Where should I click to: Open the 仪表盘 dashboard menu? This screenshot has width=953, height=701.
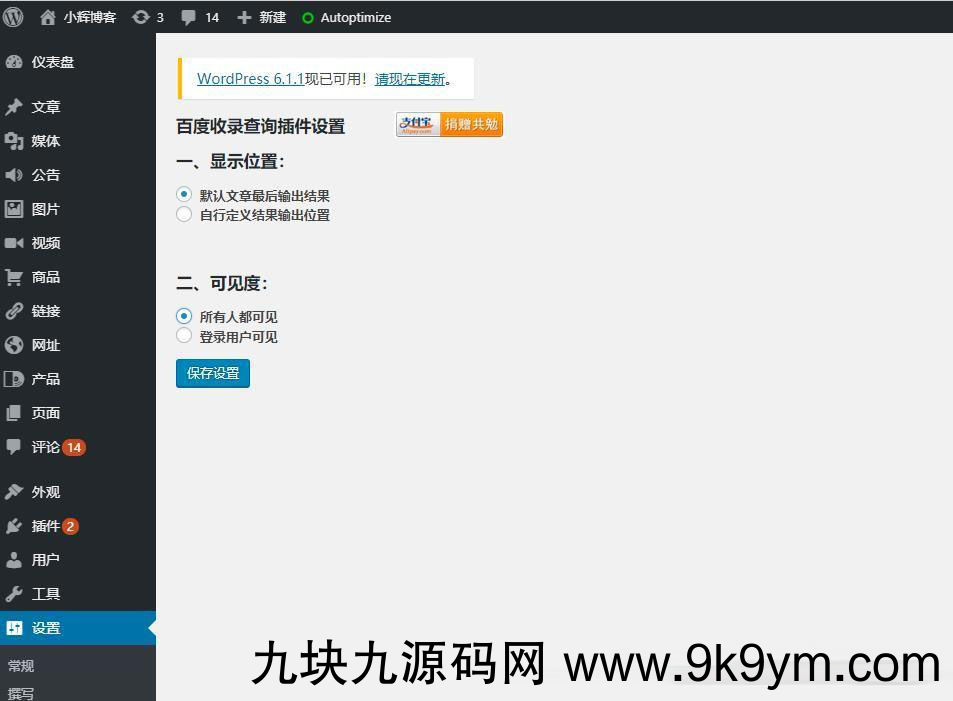click(x=52, y=62)
